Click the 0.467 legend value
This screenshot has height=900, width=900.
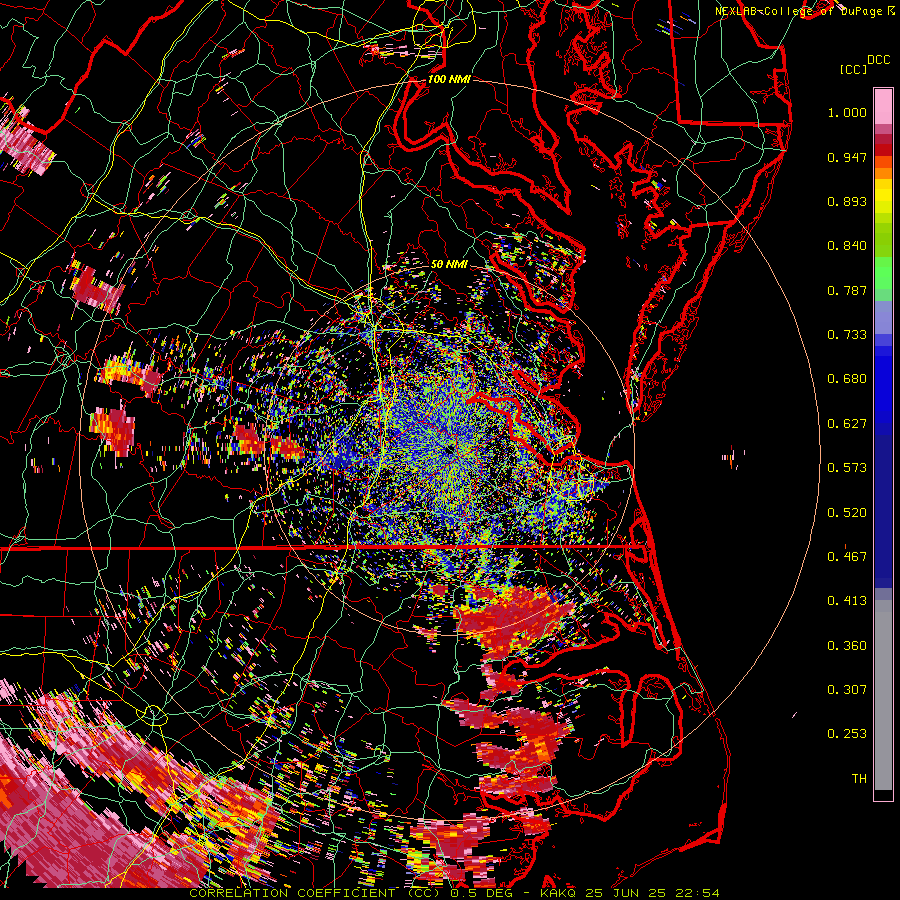[x=847, y=557]
